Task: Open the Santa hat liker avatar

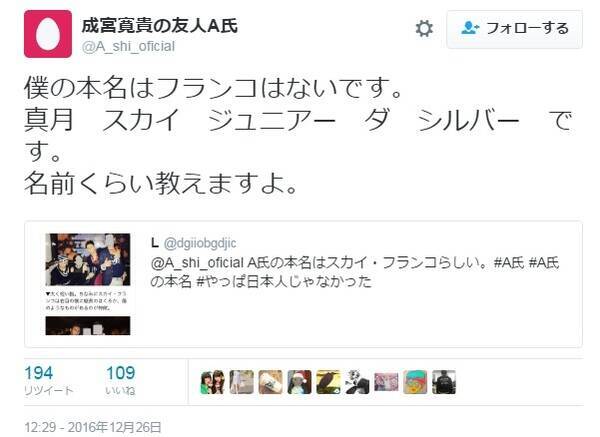Action: [300, 382]
